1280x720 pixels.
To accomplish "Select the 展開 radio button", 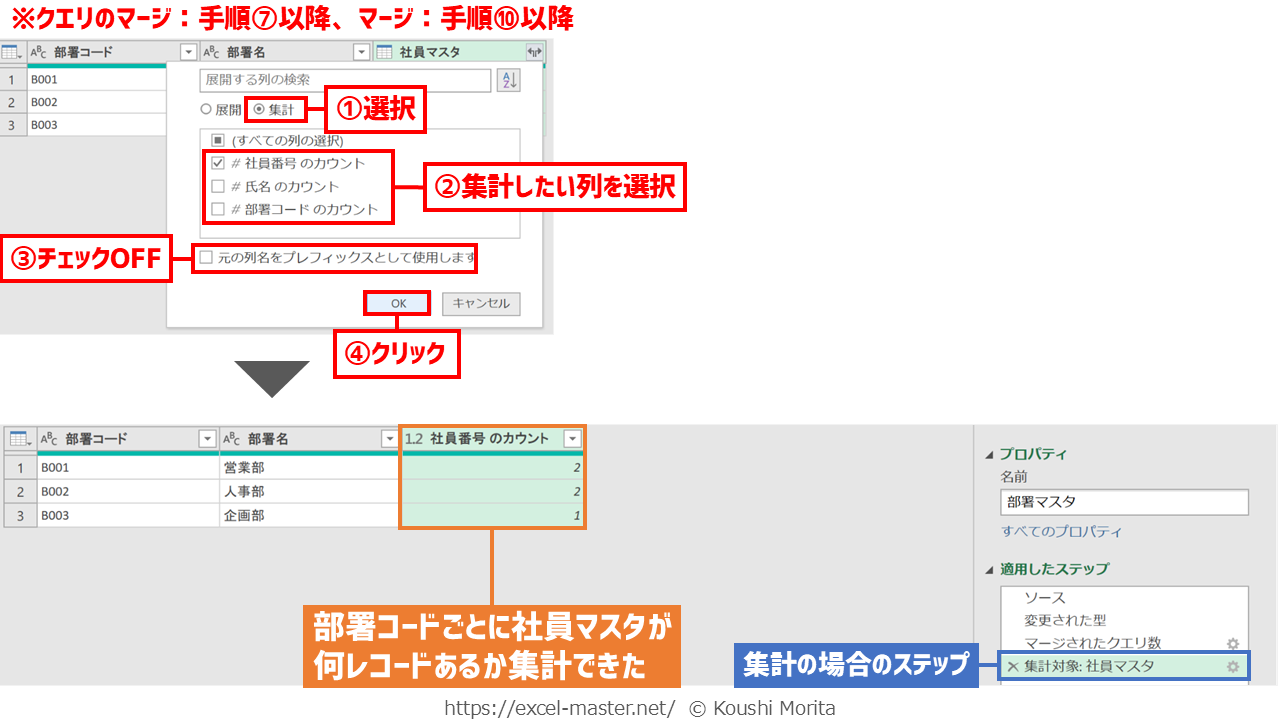I will [207, 110].
